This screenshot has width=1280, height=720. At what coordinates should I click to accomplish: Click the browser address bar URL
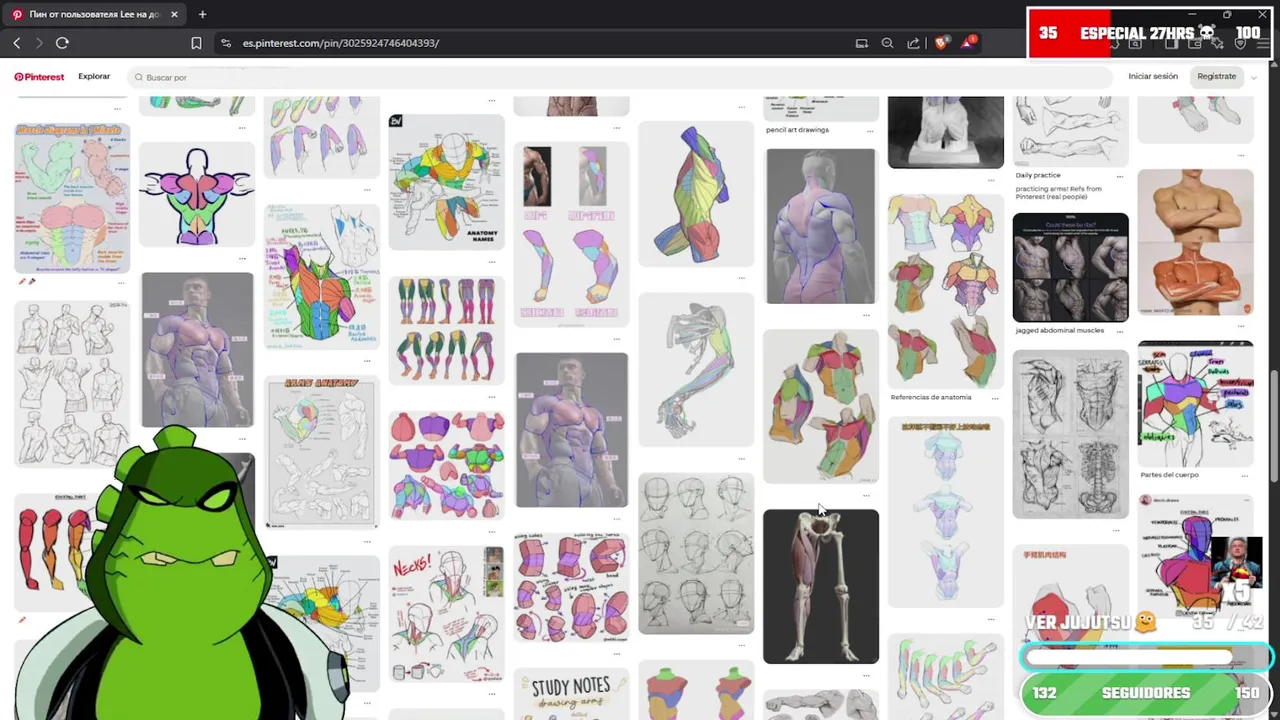coord(341,43)
